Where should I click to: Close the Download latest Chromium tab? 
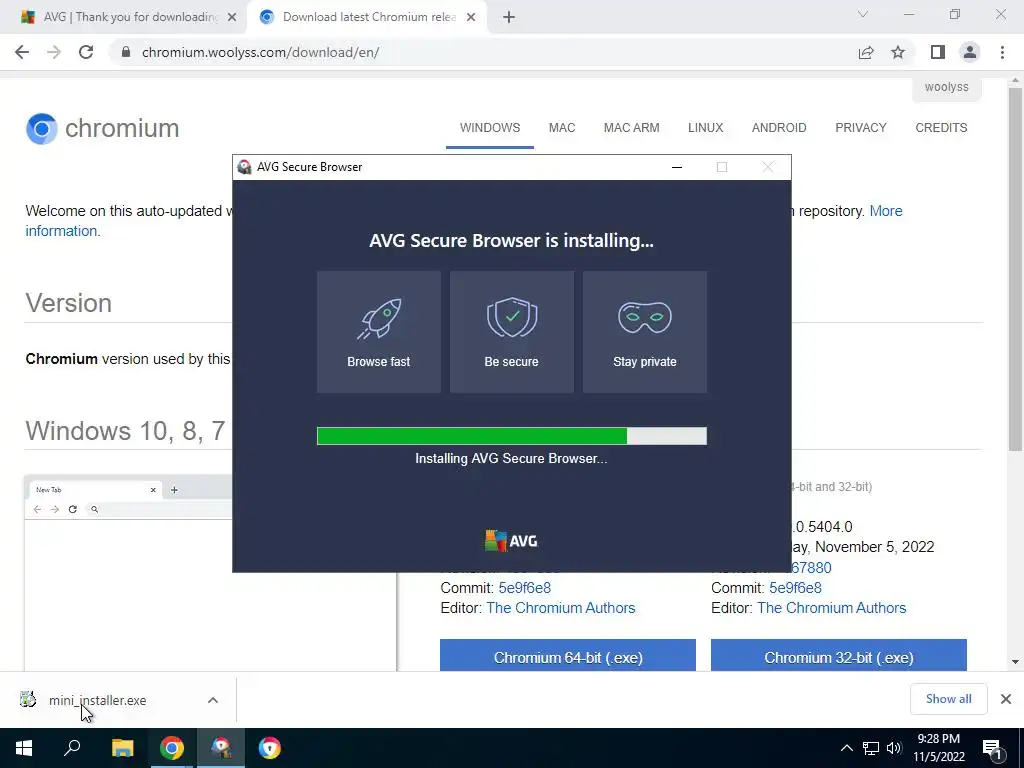pyautogui.click(x=471, y=17)
